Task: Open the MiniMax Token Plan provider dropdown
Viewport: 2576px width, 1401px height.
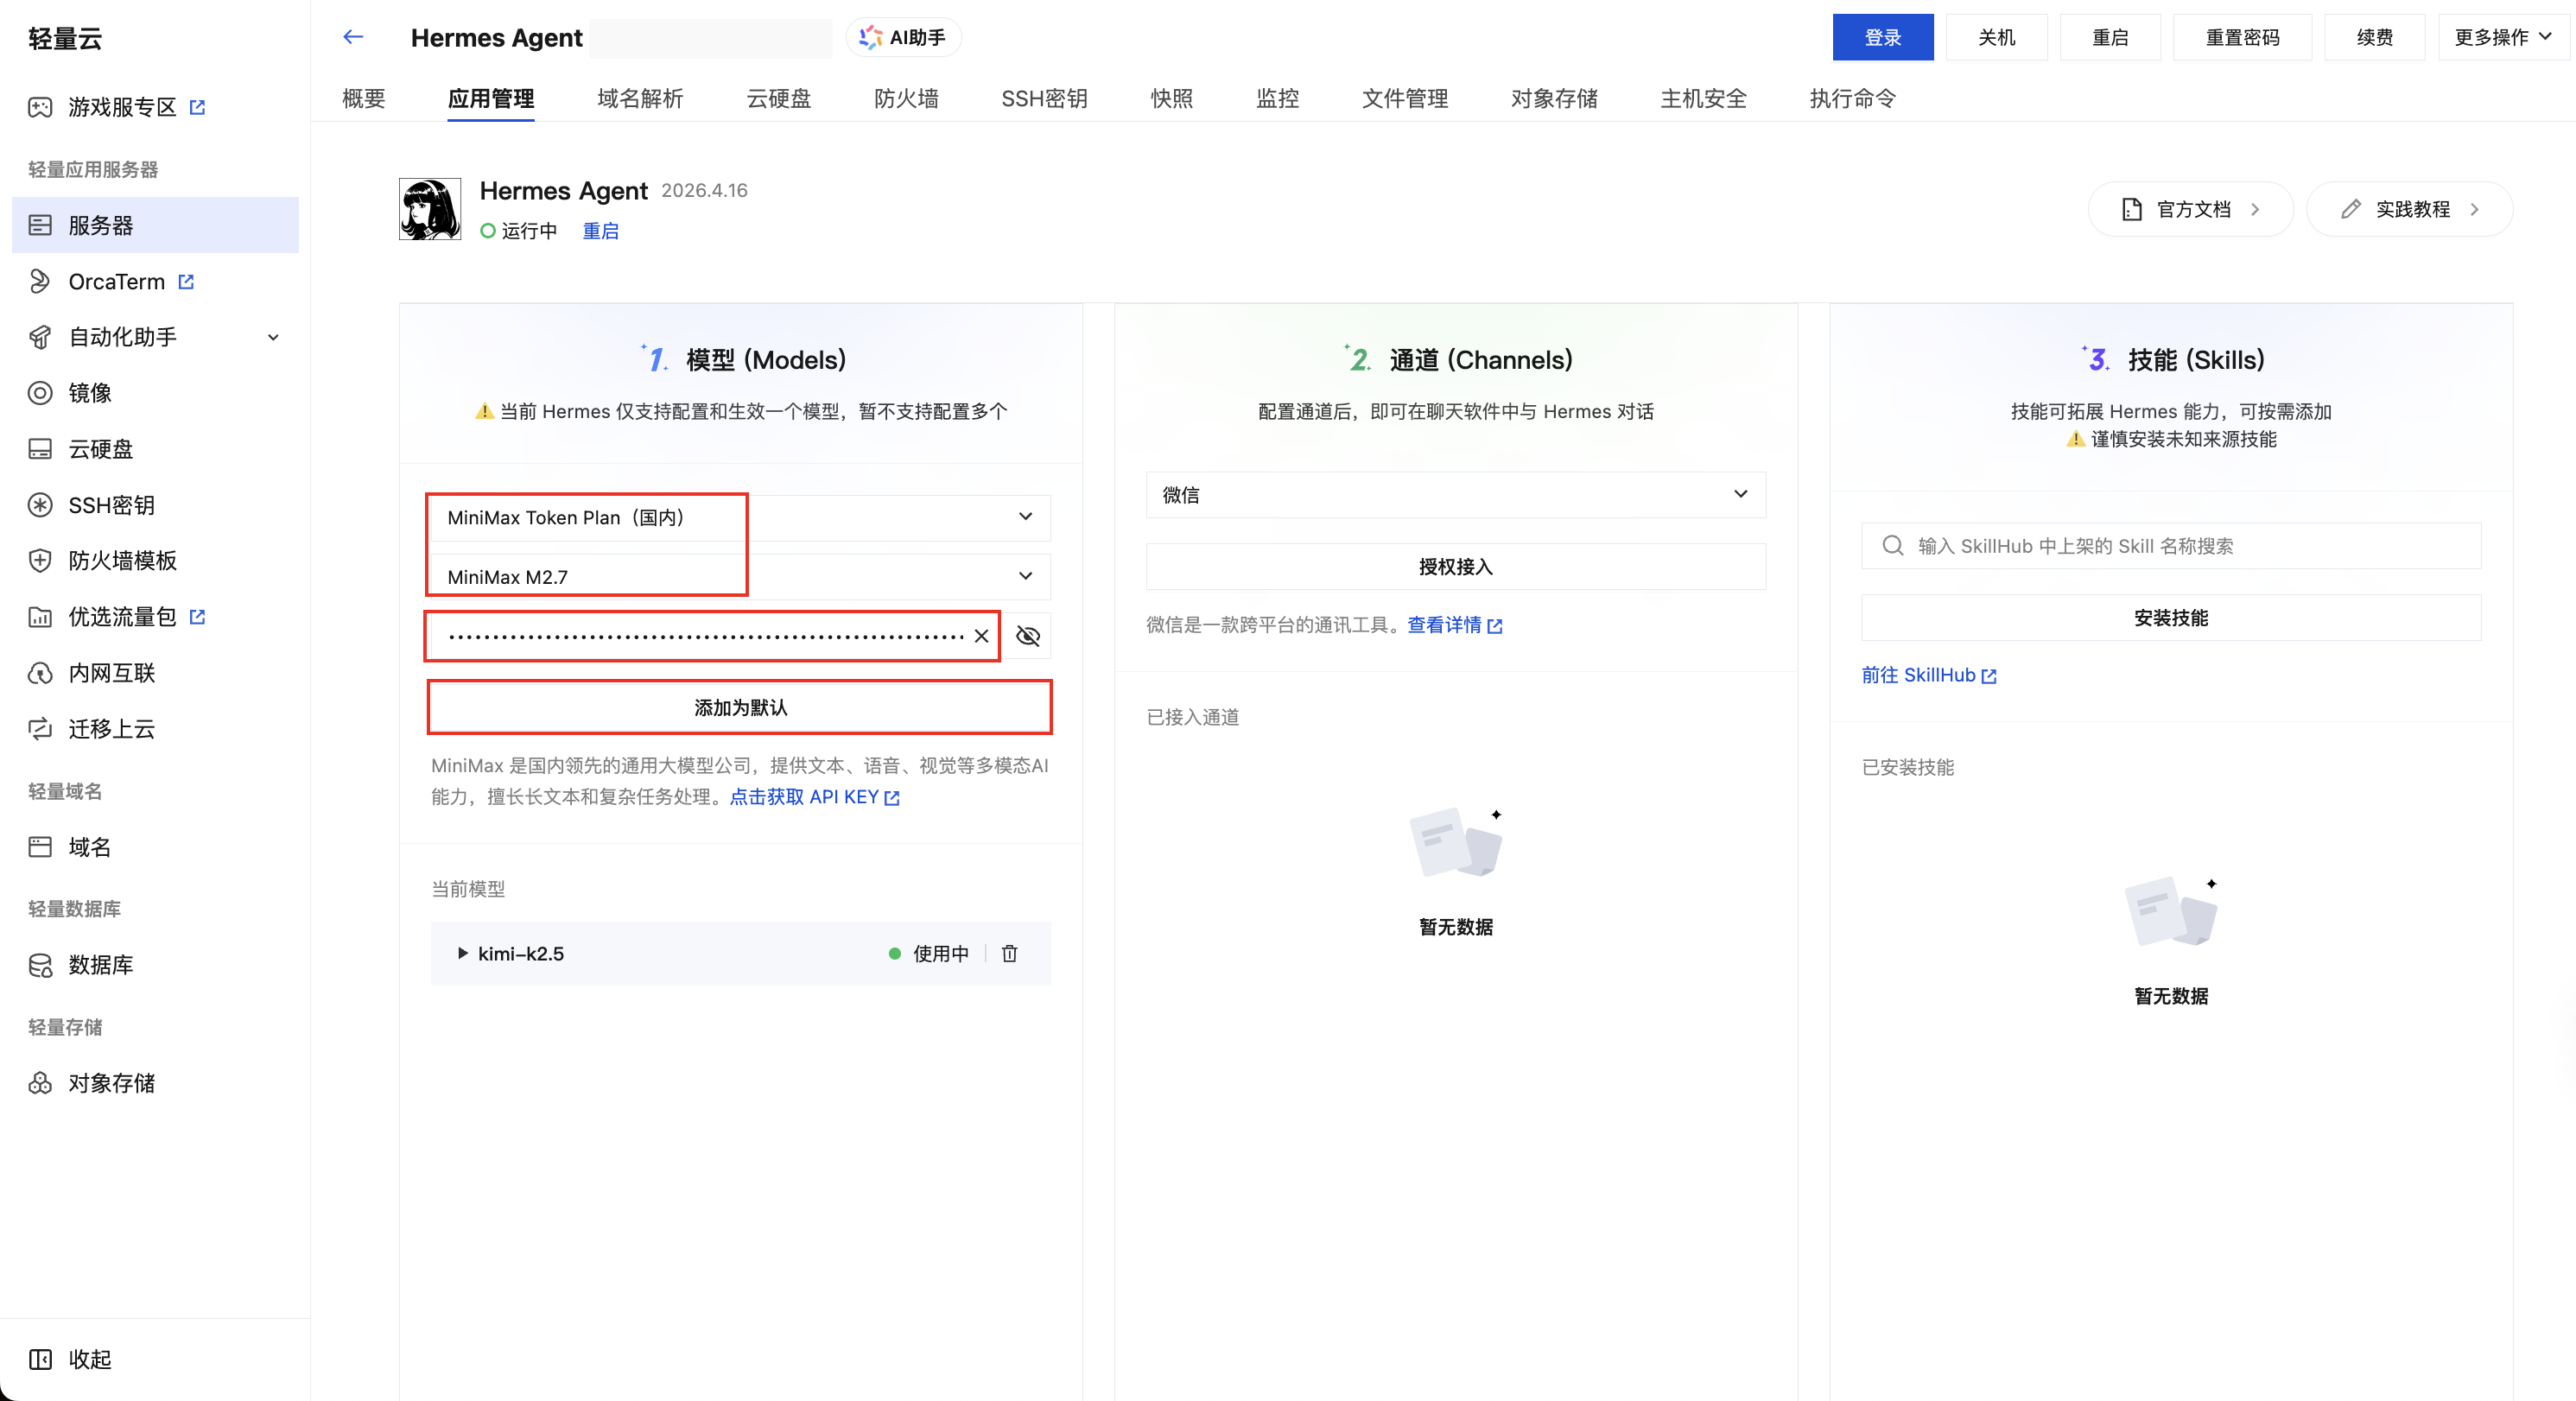Action: (x=740, y=517)
